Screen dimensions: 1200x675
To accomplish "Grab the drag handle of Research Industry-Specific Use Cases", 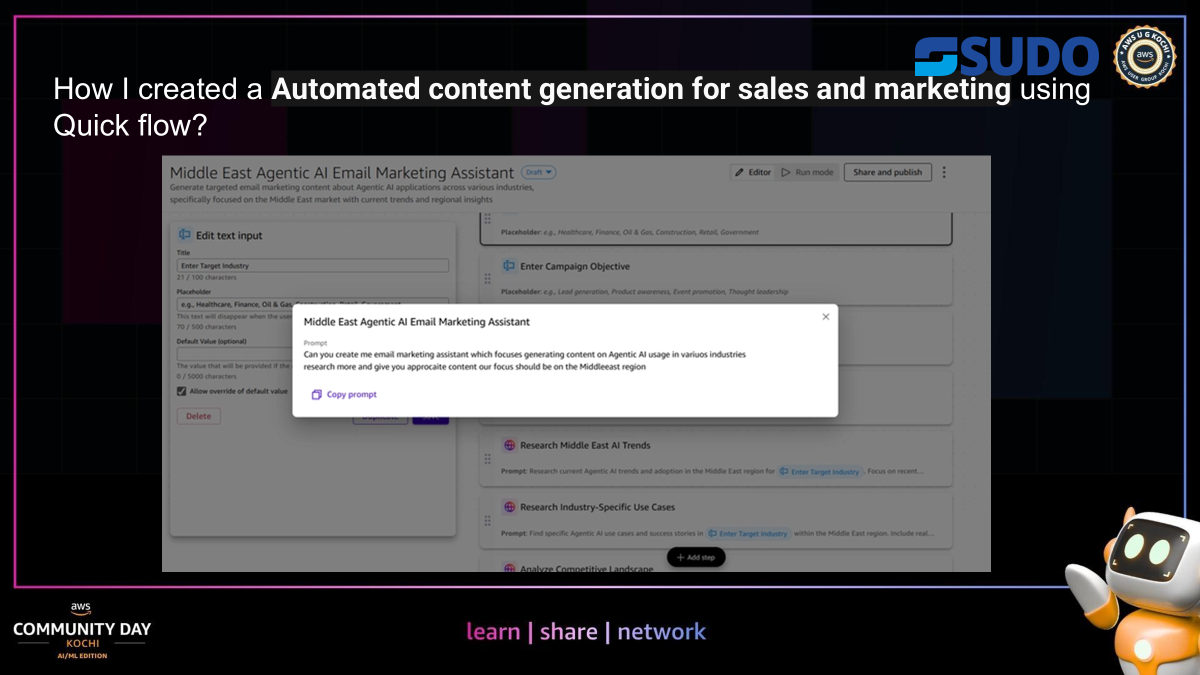I will pos(488,520).
